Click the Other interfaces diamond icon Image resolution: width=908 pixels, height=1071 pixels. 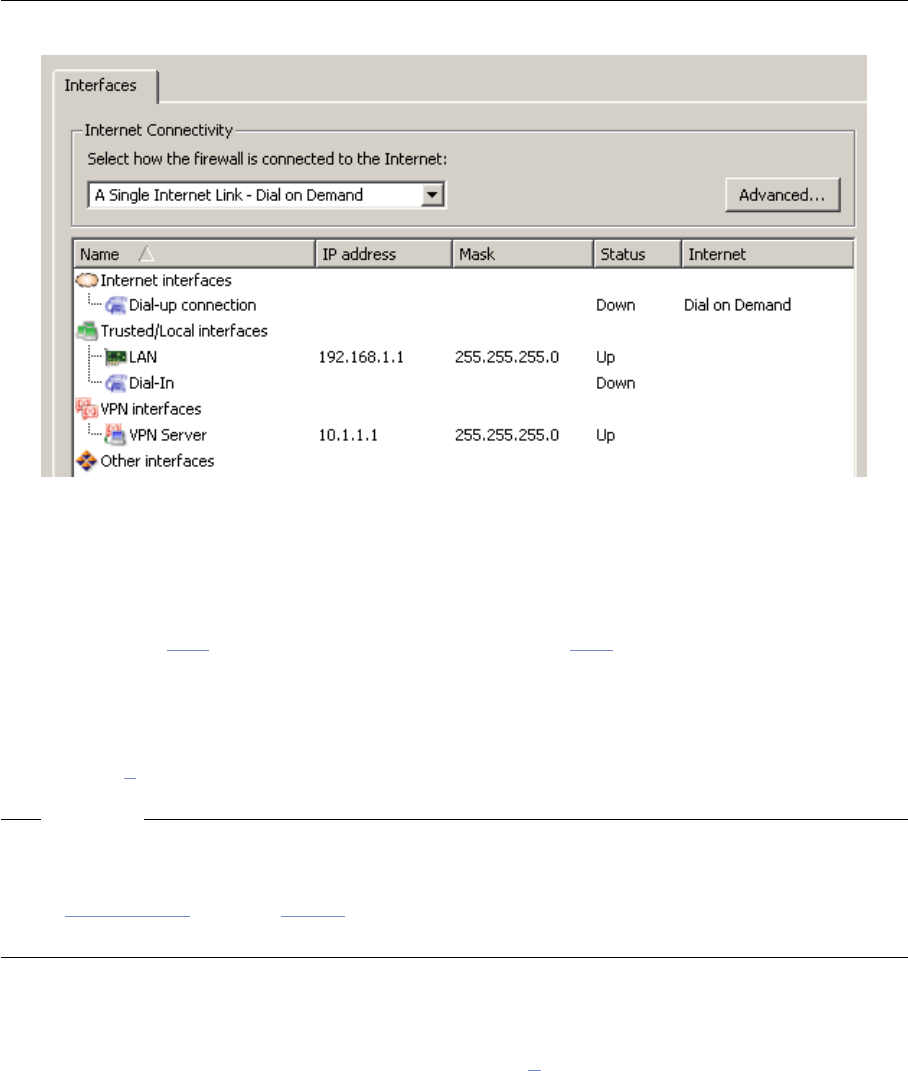tap(87, 461)
